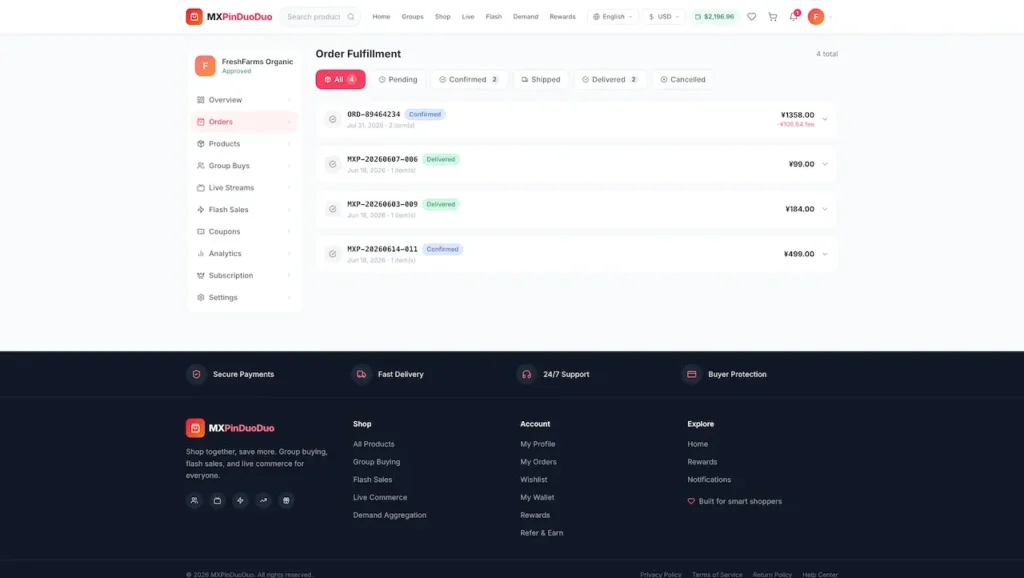The height and width of the screenshot is (578, 1024).
Task: Filter orders by Pending status
Action: point(398,79)
